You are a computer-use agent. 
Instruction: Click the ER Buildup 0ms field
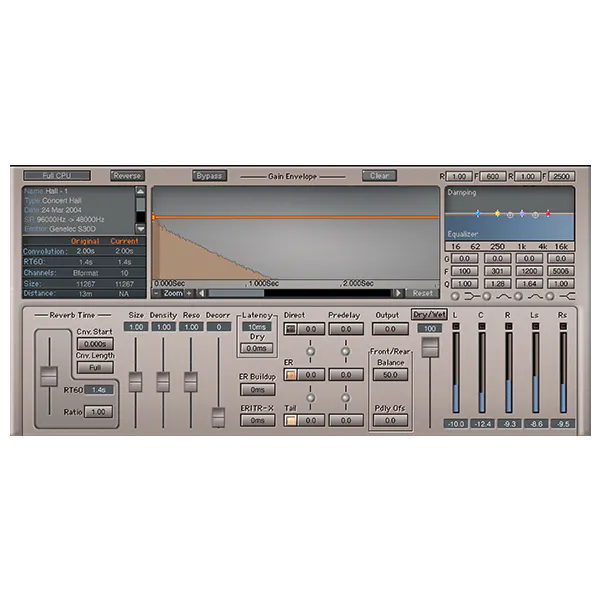[x=258, y=390]
